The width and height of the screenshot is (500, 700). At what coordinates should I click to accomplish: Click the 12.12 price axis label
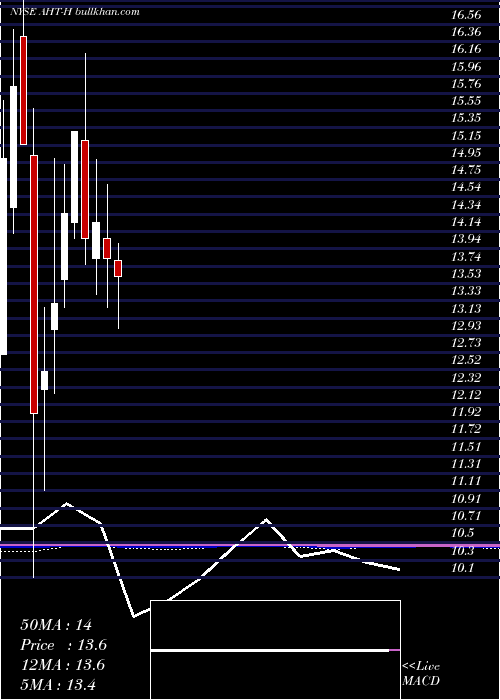[466, 395]
